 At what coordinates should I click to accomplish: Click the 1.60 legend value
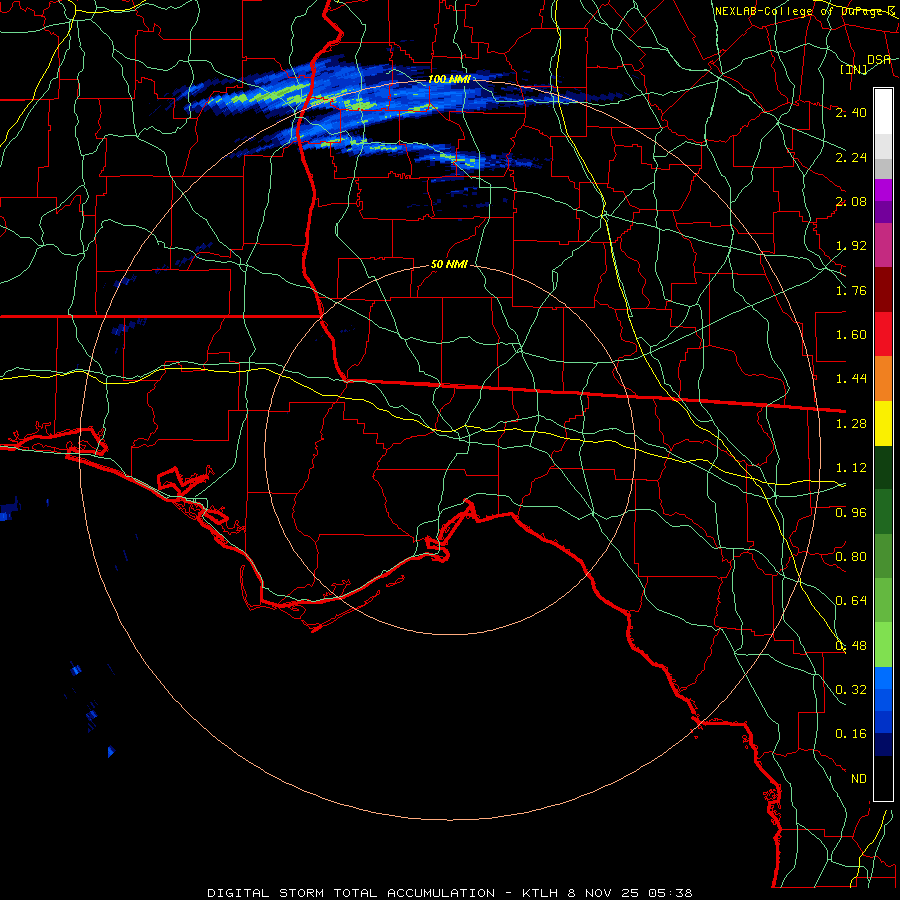[851, 335]
